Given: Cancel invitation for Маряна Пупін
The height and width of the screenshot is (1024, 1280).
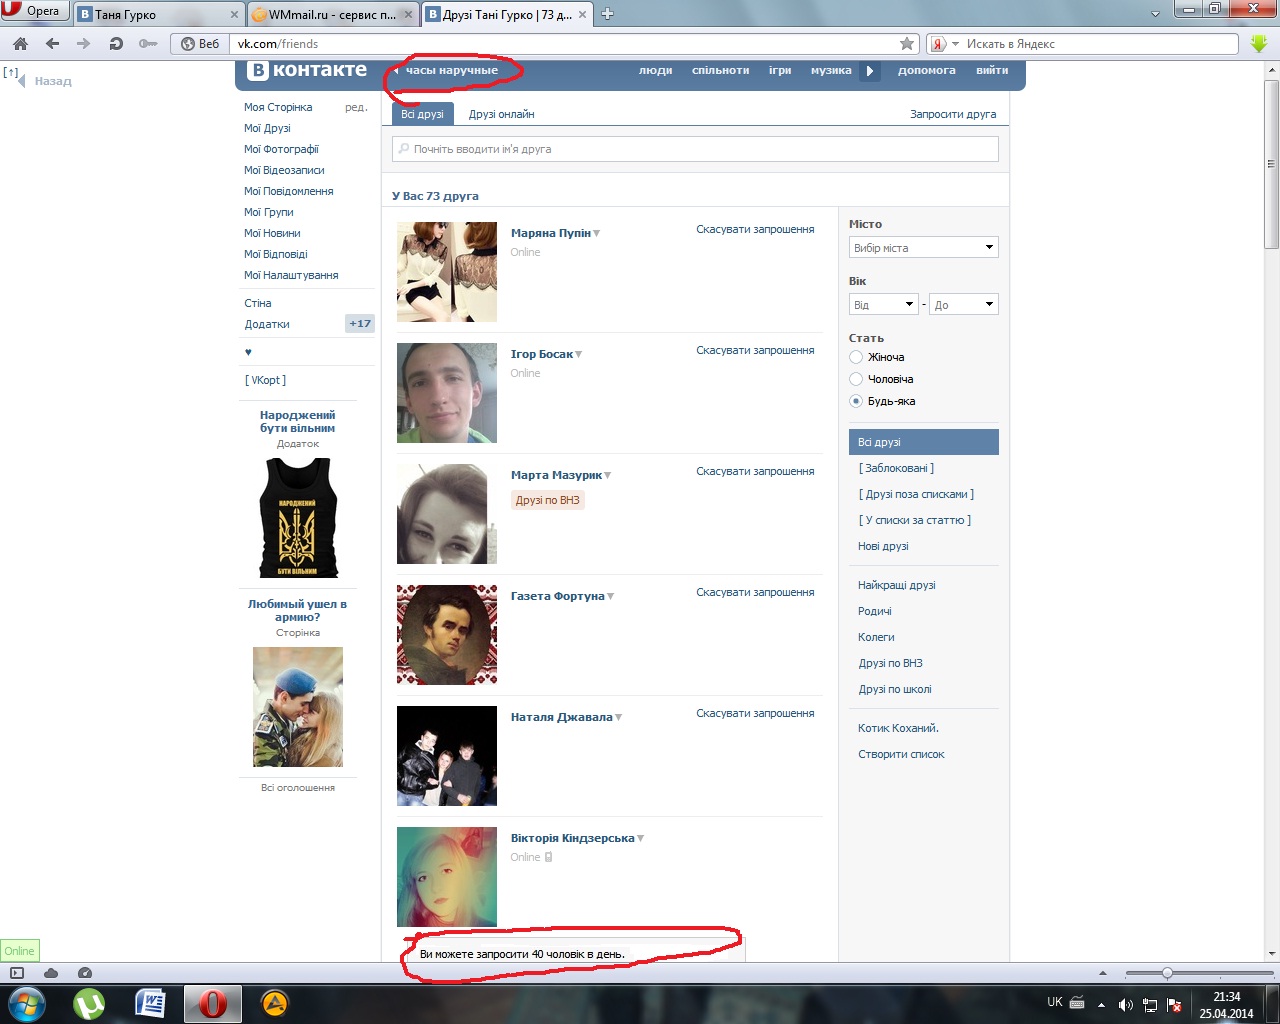Looking at the screenshot, I should pyautogui.click(x=755, y=230).
